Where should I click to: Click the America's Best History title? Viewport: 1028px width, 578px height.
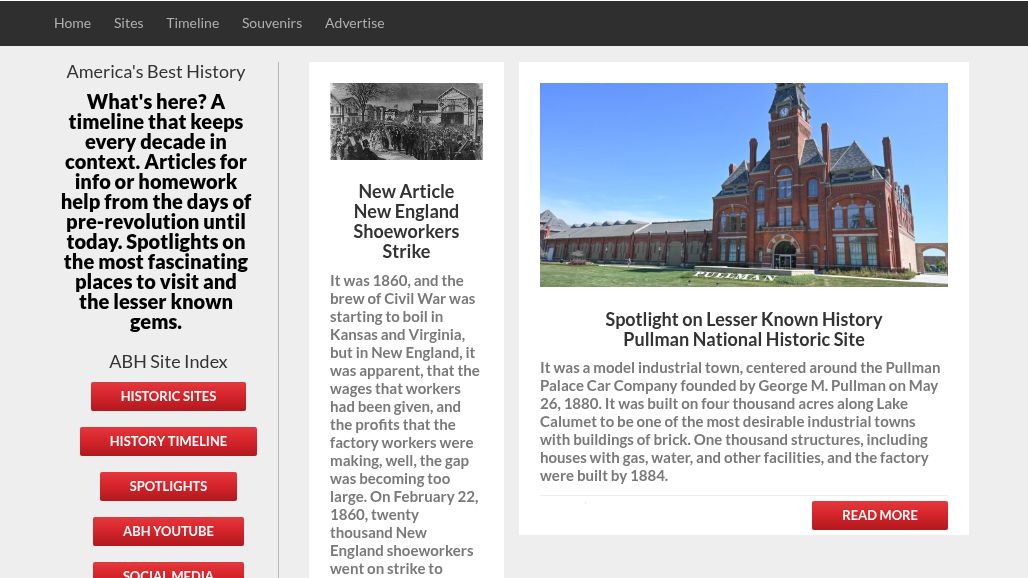(156, 71)
